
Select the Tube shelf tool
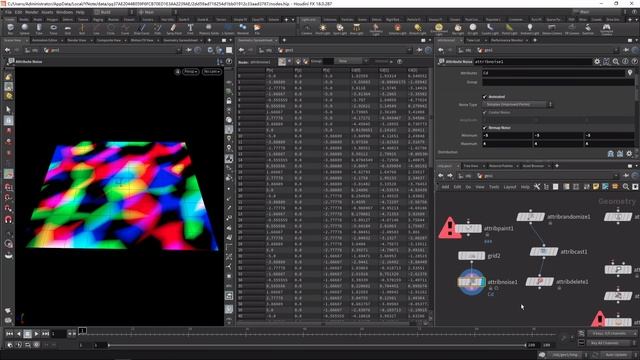(x=39, y=29)
